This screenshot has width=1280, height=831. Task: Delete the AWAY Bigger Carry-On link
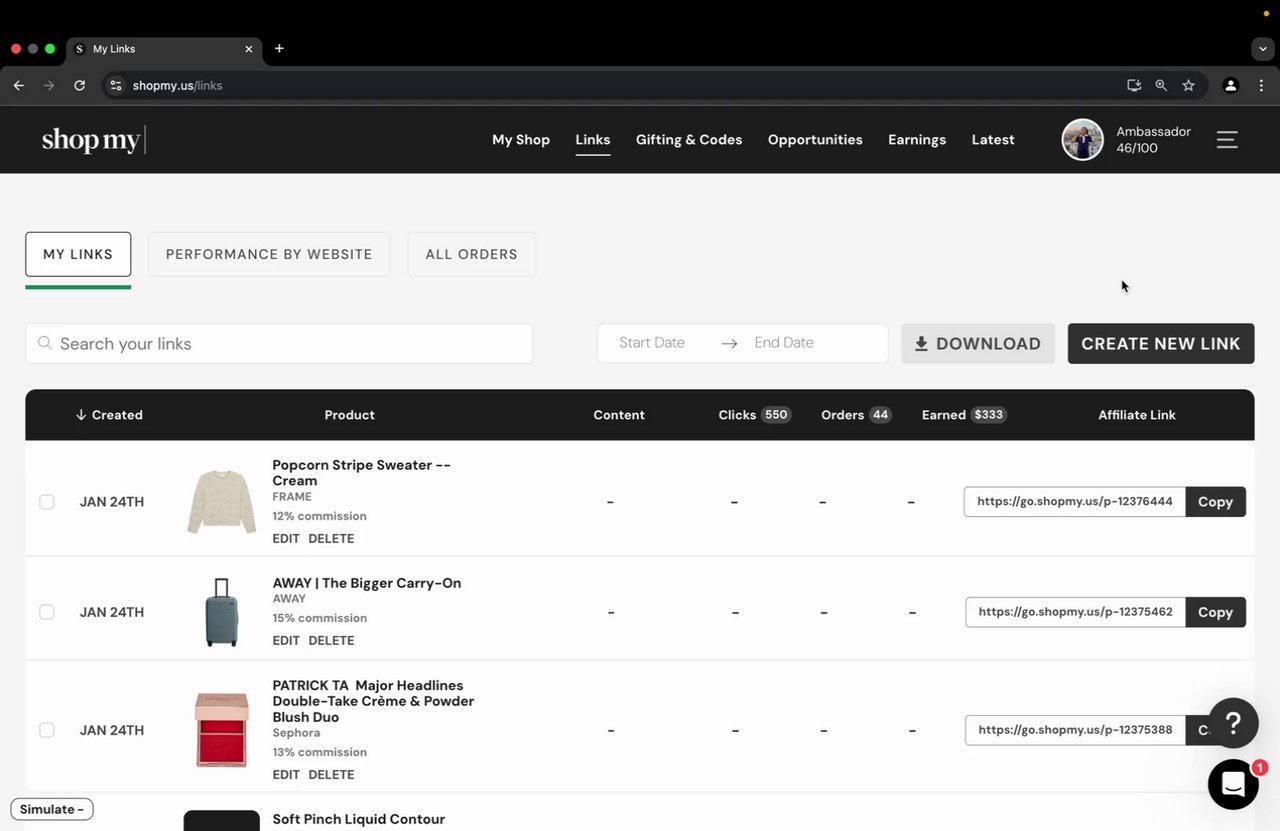point(331,640)
